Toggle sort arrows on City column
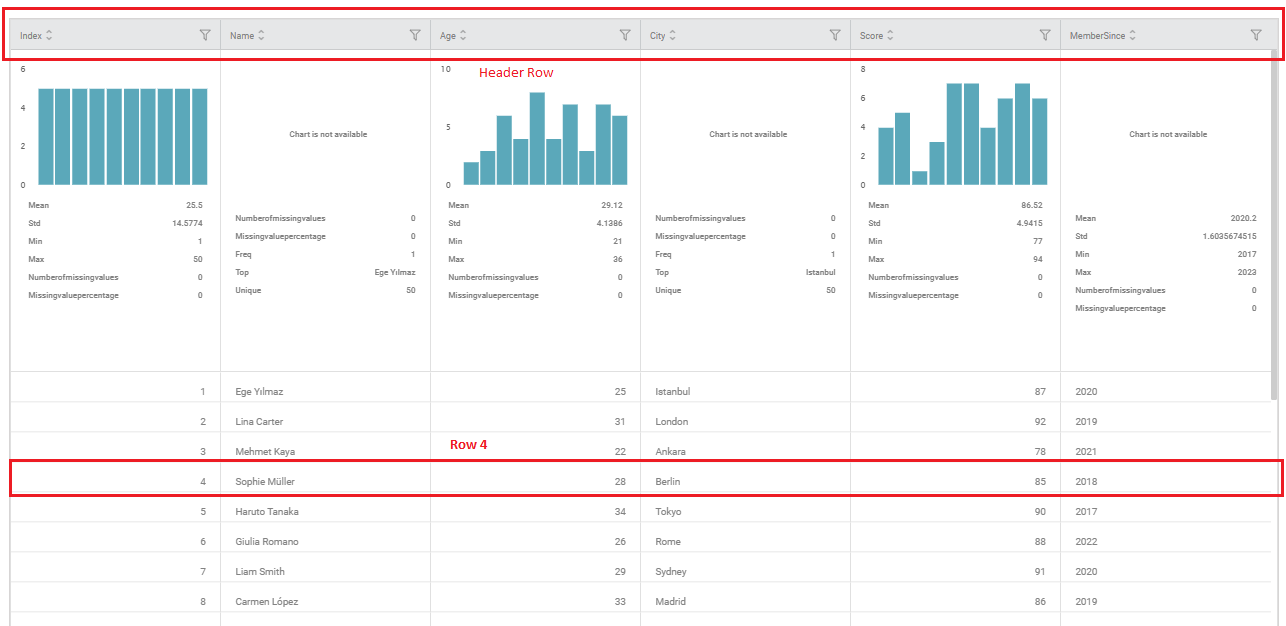The image size is (1286, 626). point(673,35)
